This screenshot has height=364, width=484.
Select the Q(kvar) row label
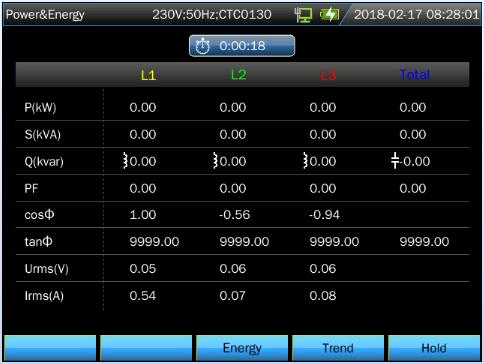(44, 162)
